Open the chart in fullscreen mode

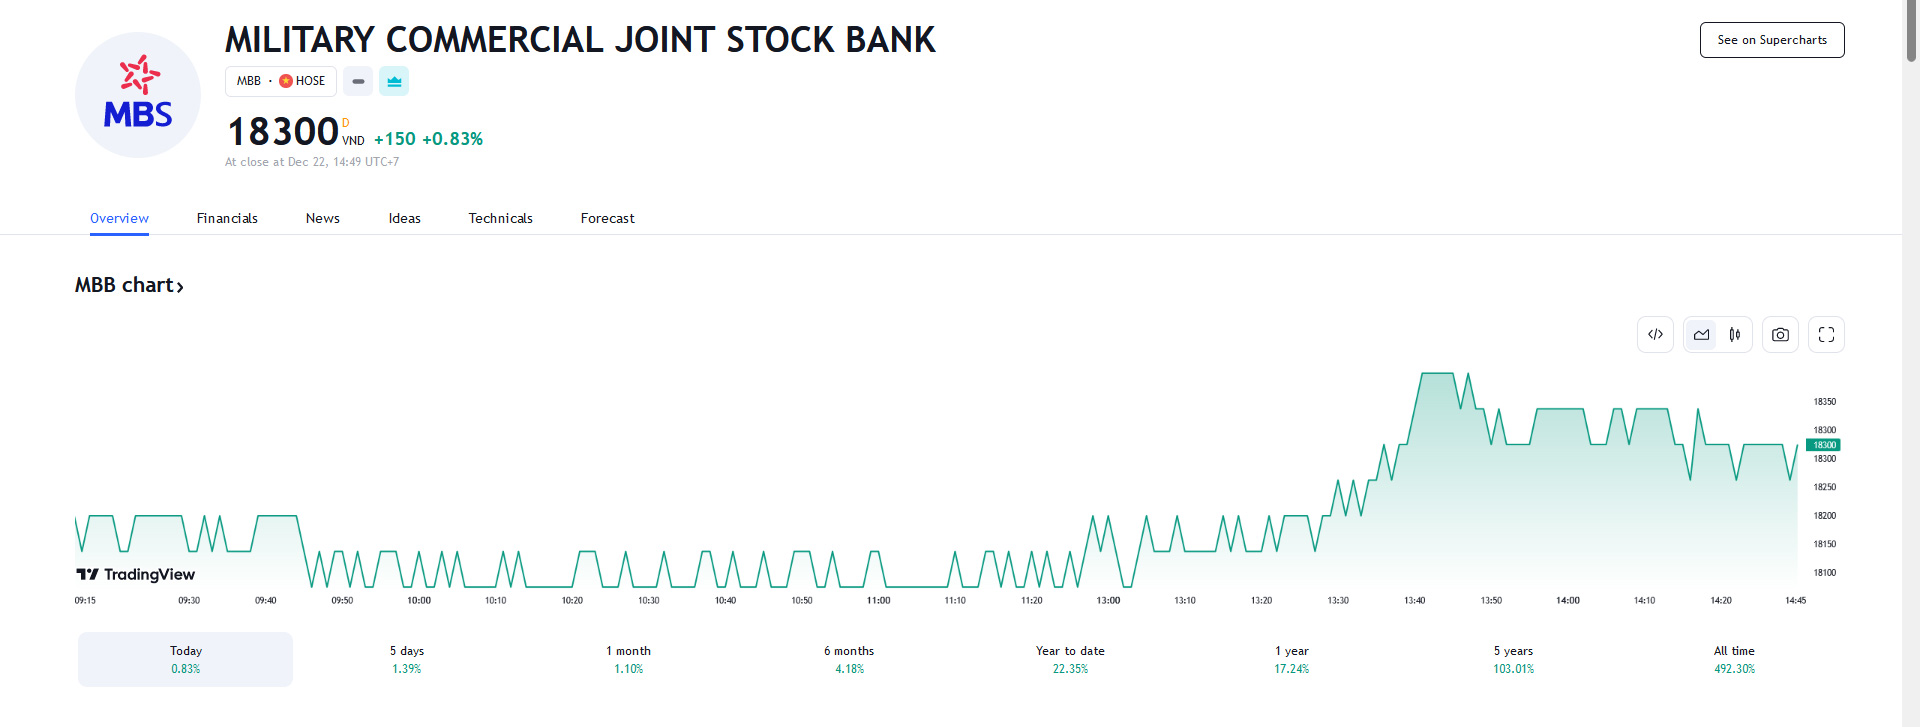coord(1826,335)
